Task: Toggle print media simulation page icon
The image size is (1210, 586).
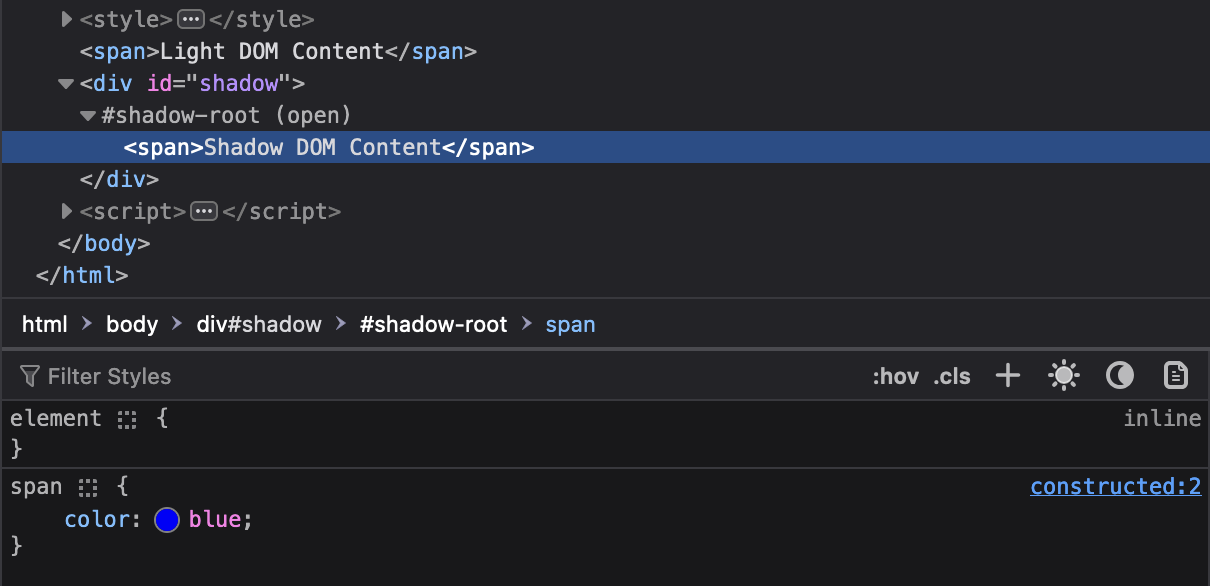Action: pyautogui.click(x=1176, y=376)
